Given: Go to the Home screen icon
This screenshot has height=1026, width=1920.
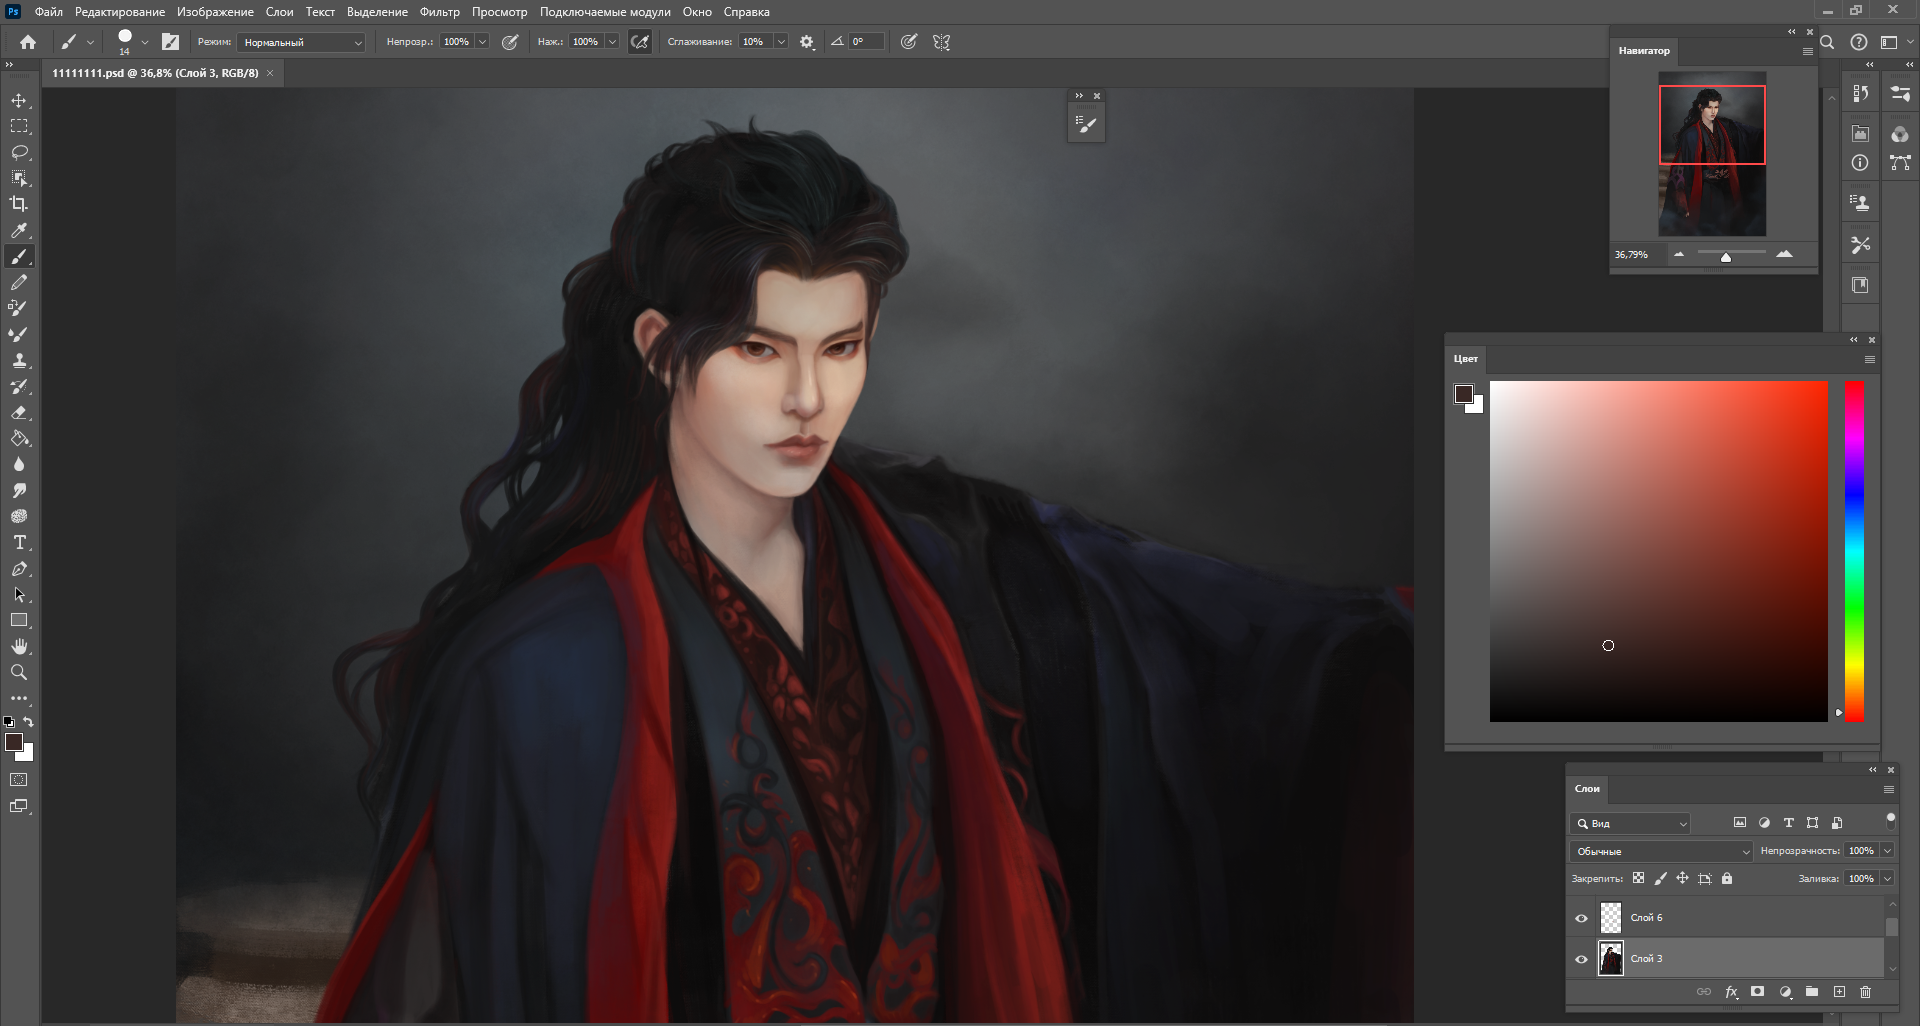Looking at the screenshot, I should 28,42.
